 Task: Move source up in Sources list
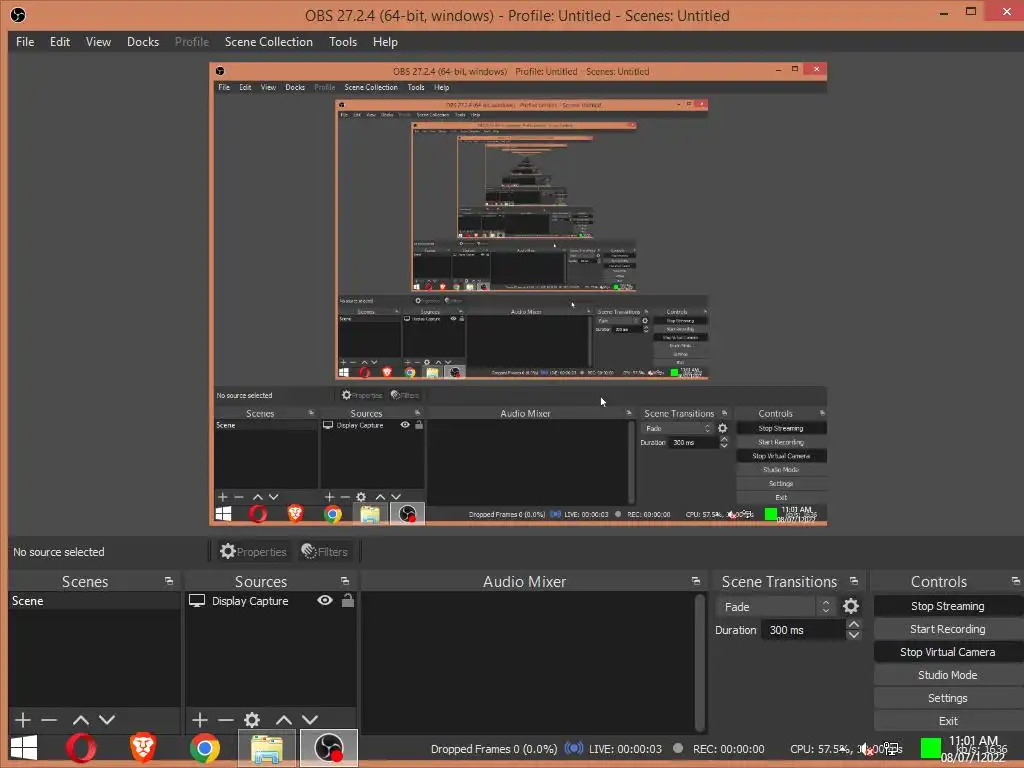(283, 720)
